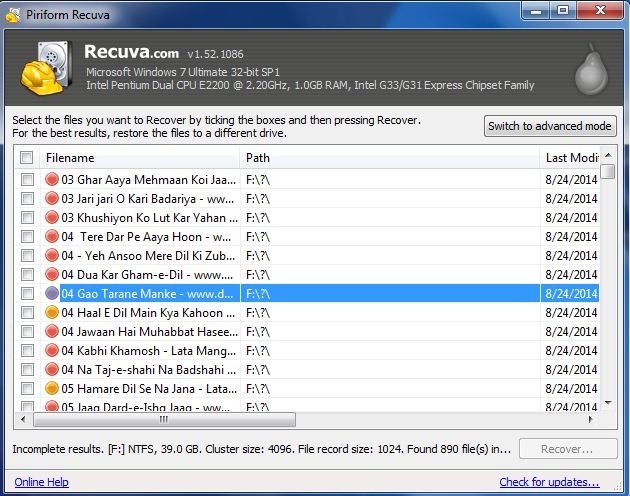
Task: Select file 04 Kabhi Khamosh - Lata Mang...
Action: (149, 351)
